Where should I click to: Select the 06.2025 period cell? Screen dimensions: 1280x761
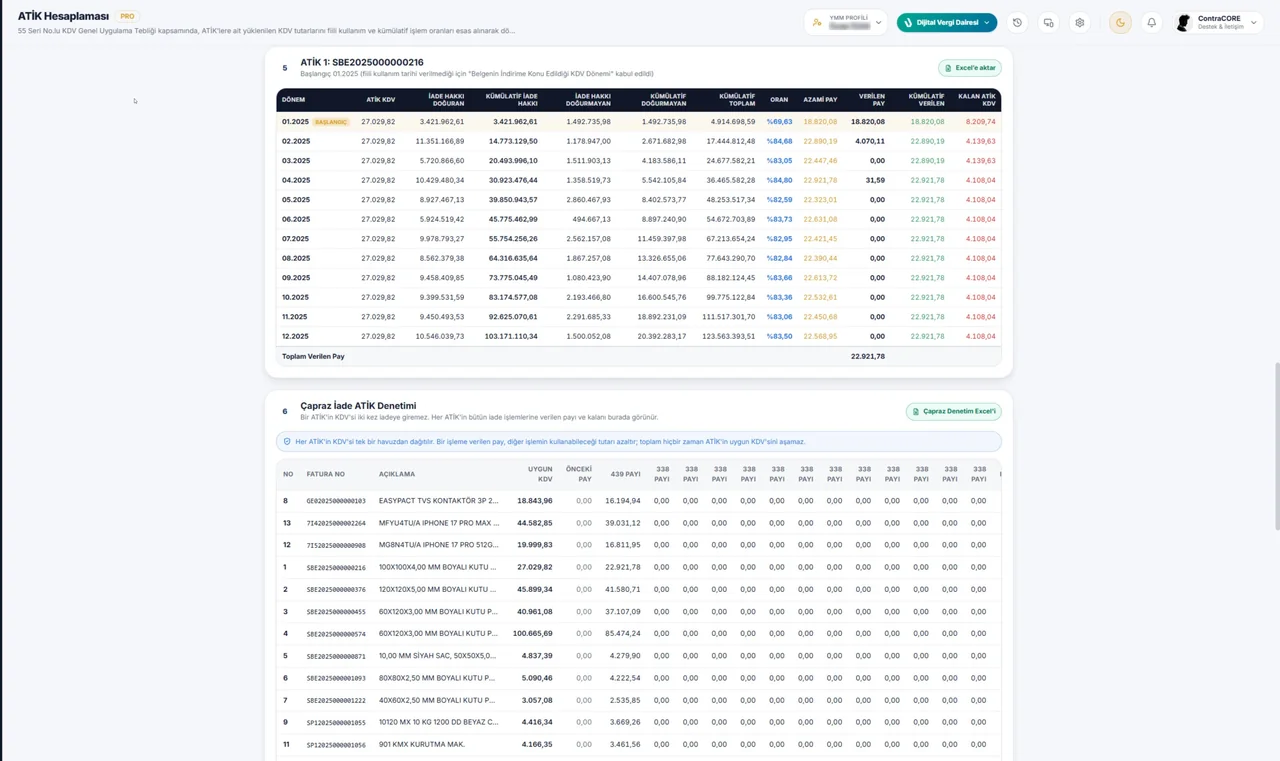[x=296, y=219]
